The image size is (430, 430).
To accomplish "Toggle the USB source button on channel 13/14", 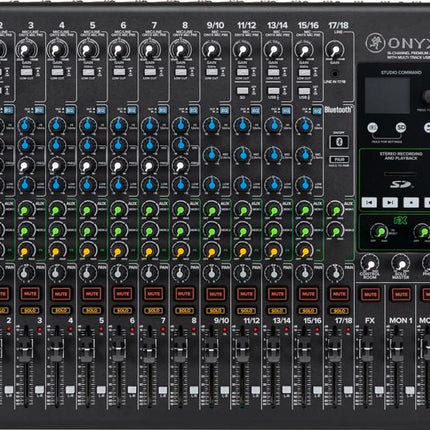I will pyautogui.click(x=273, y=91).
